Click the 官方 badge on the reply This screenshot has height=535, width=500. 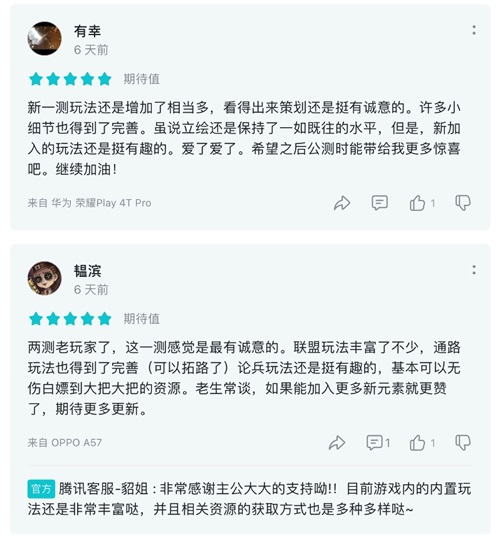pyautogui.click(x=41, y=489)
